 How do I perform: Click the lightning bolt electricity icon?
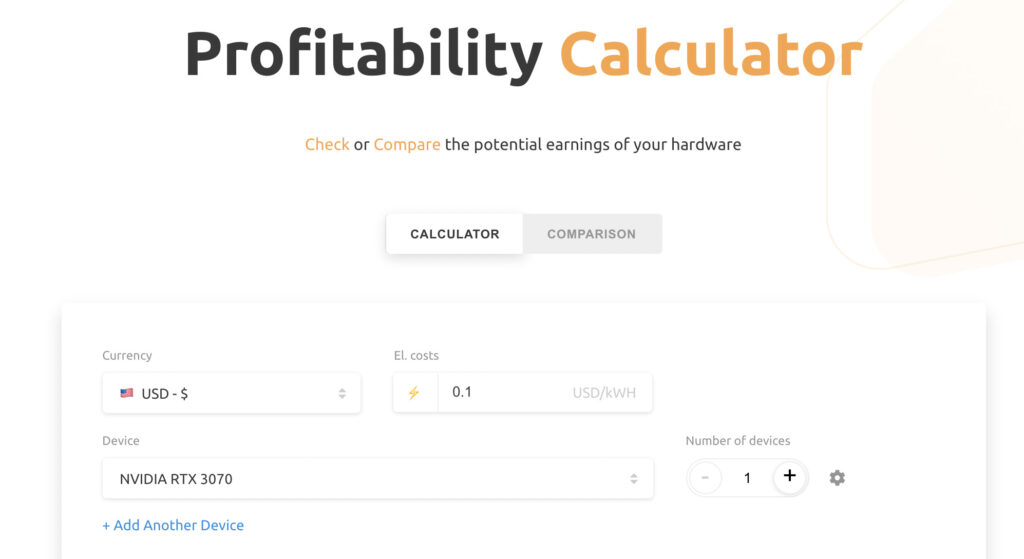coord(414,393)
